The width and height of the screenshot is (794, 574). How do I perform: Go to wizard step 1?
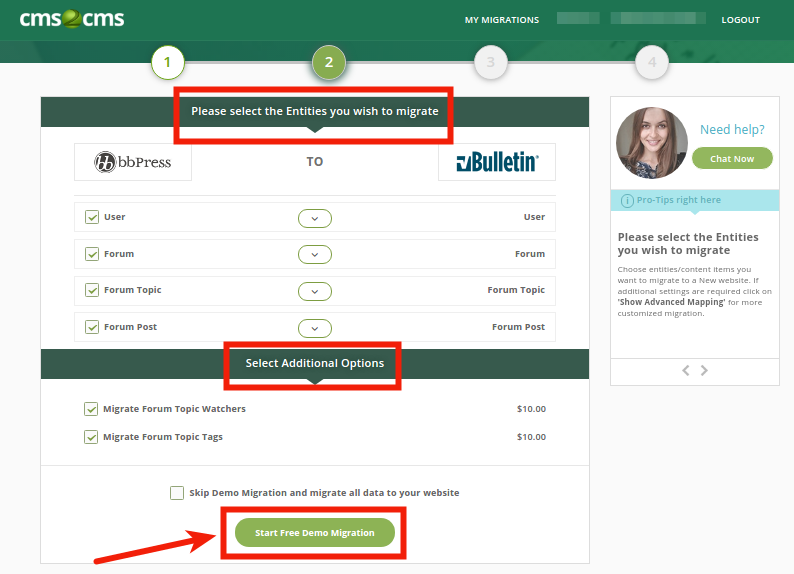pyautogui.click(x=168, y=62)
